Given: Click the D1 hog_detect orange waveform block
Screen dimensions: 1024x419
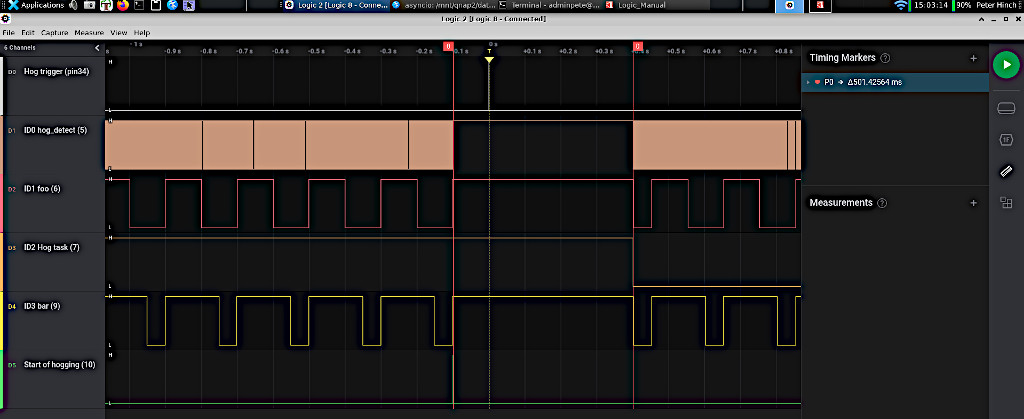Looking at the screenshot, I should tap(279, 145).
